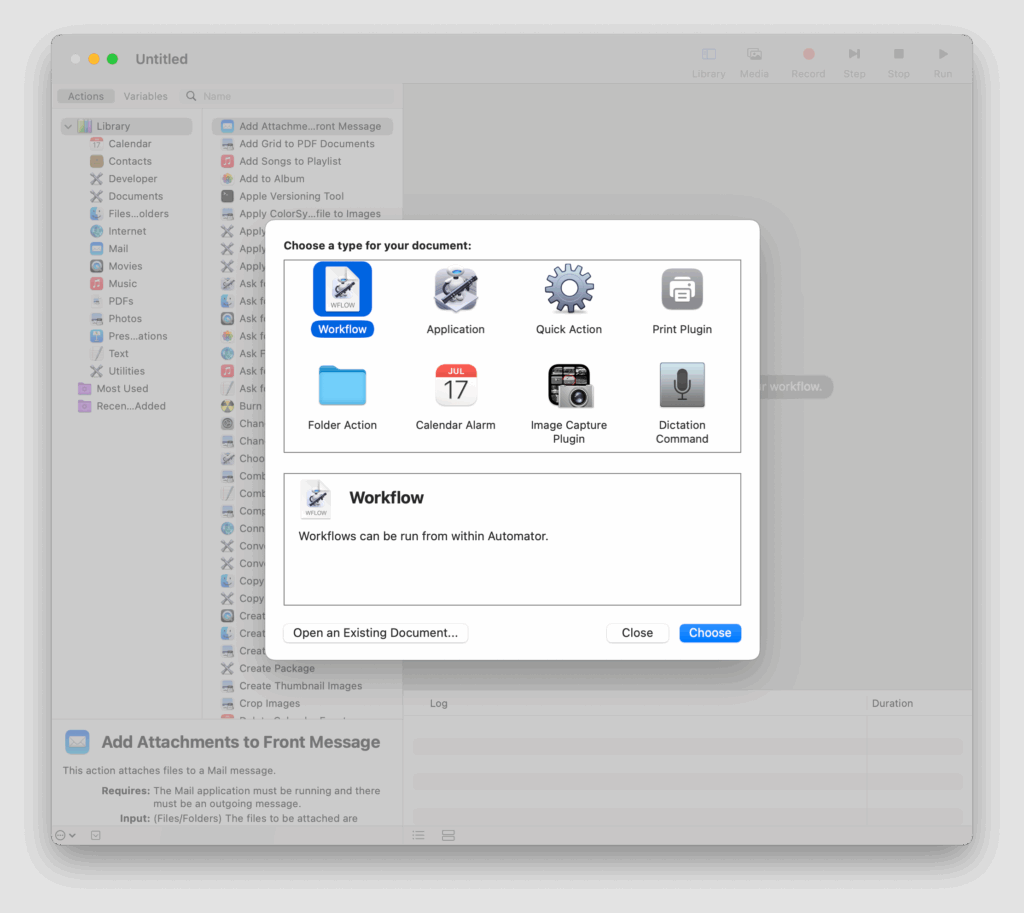Open an Existing Document button
Screen dimensions: 1024x913
376,633
